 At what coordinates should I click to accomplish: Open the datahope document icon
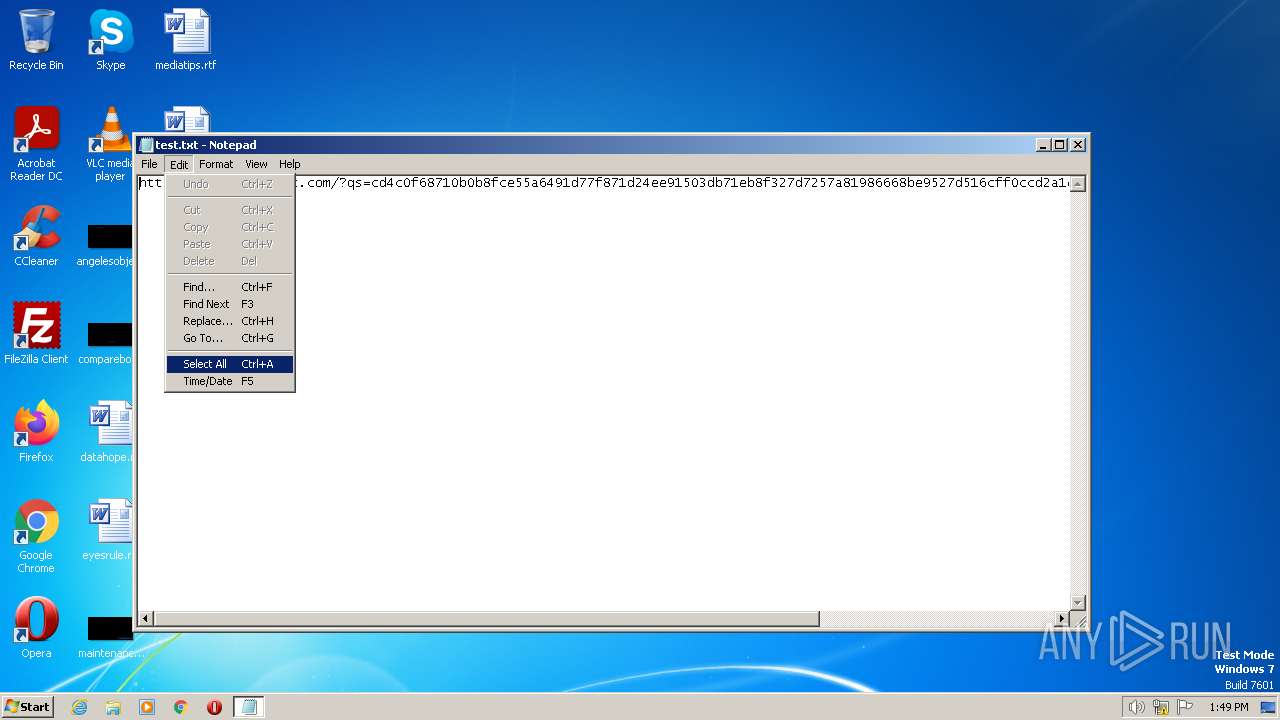(x=108, y=432)
